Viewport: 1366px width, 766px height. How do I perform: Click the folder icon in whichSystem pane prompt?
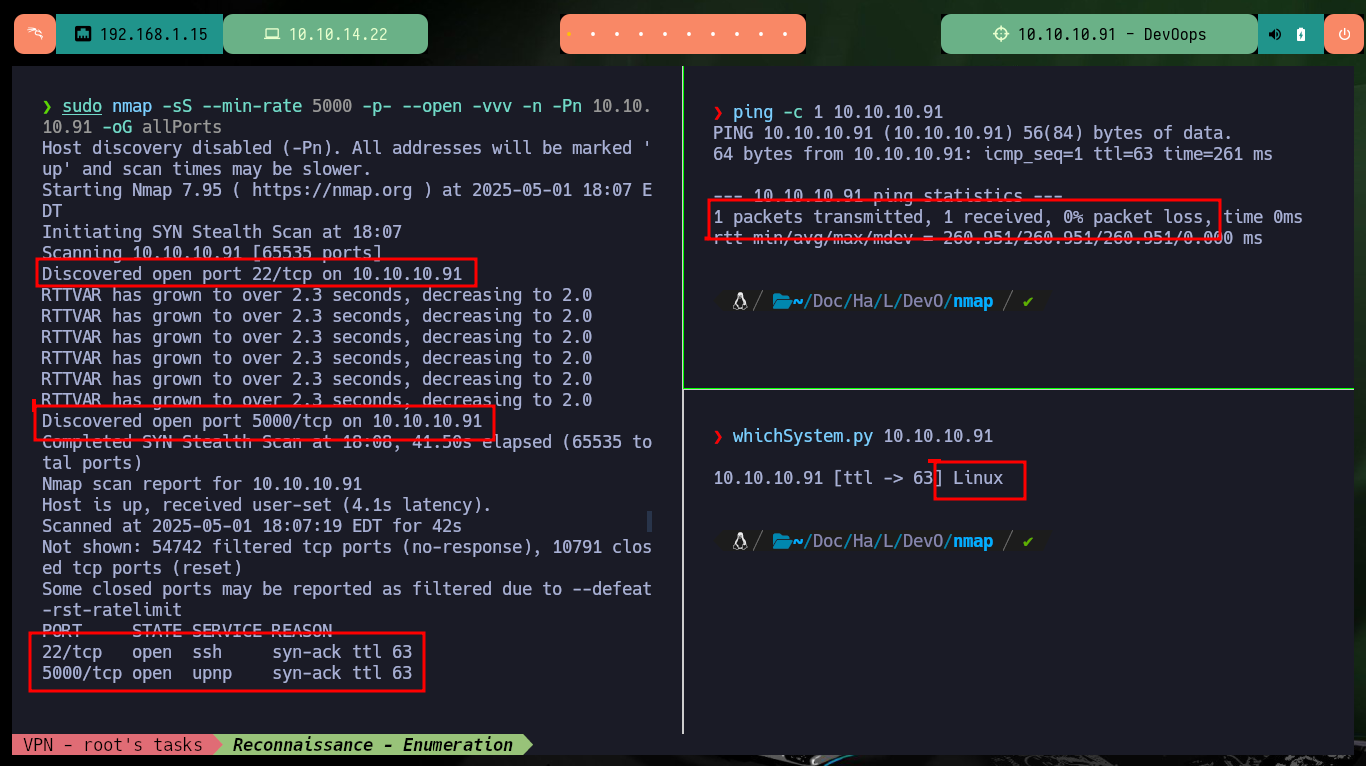point(782,541)
